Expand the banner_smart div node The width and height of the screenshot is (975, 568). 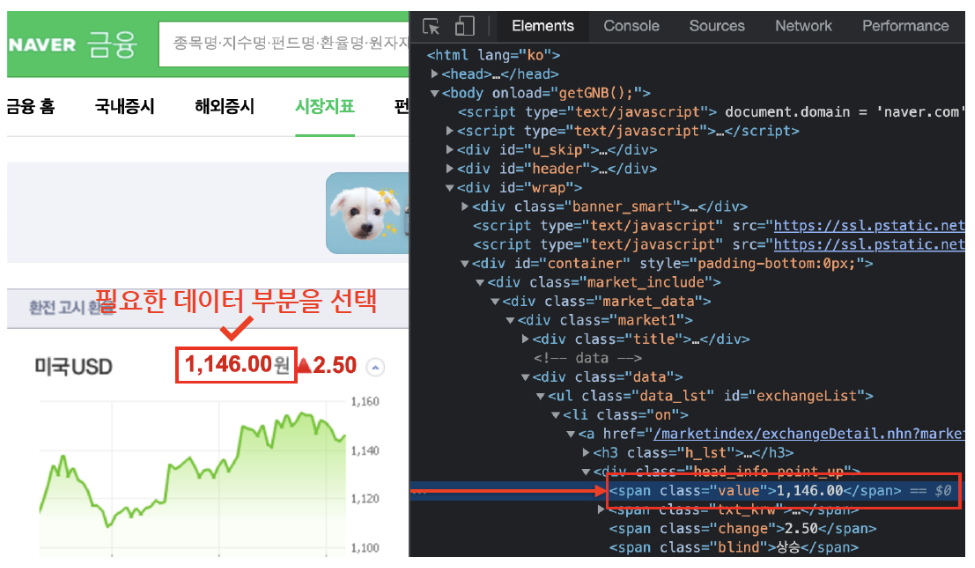[x=464, y=207]
